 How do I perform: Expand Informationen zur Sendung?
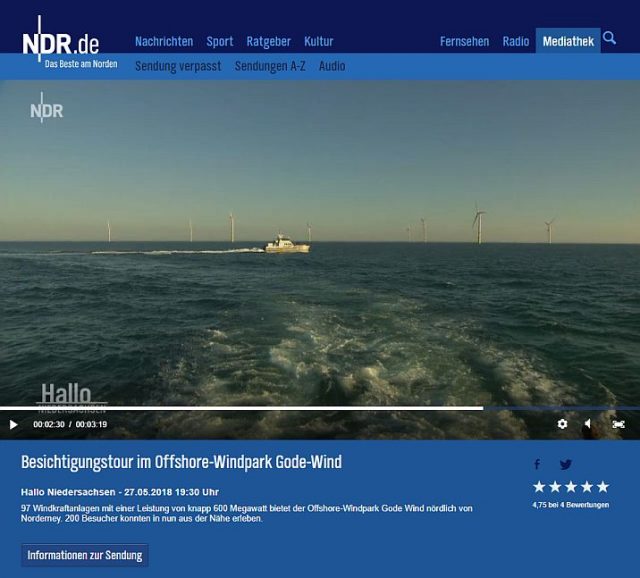(85, 555)
